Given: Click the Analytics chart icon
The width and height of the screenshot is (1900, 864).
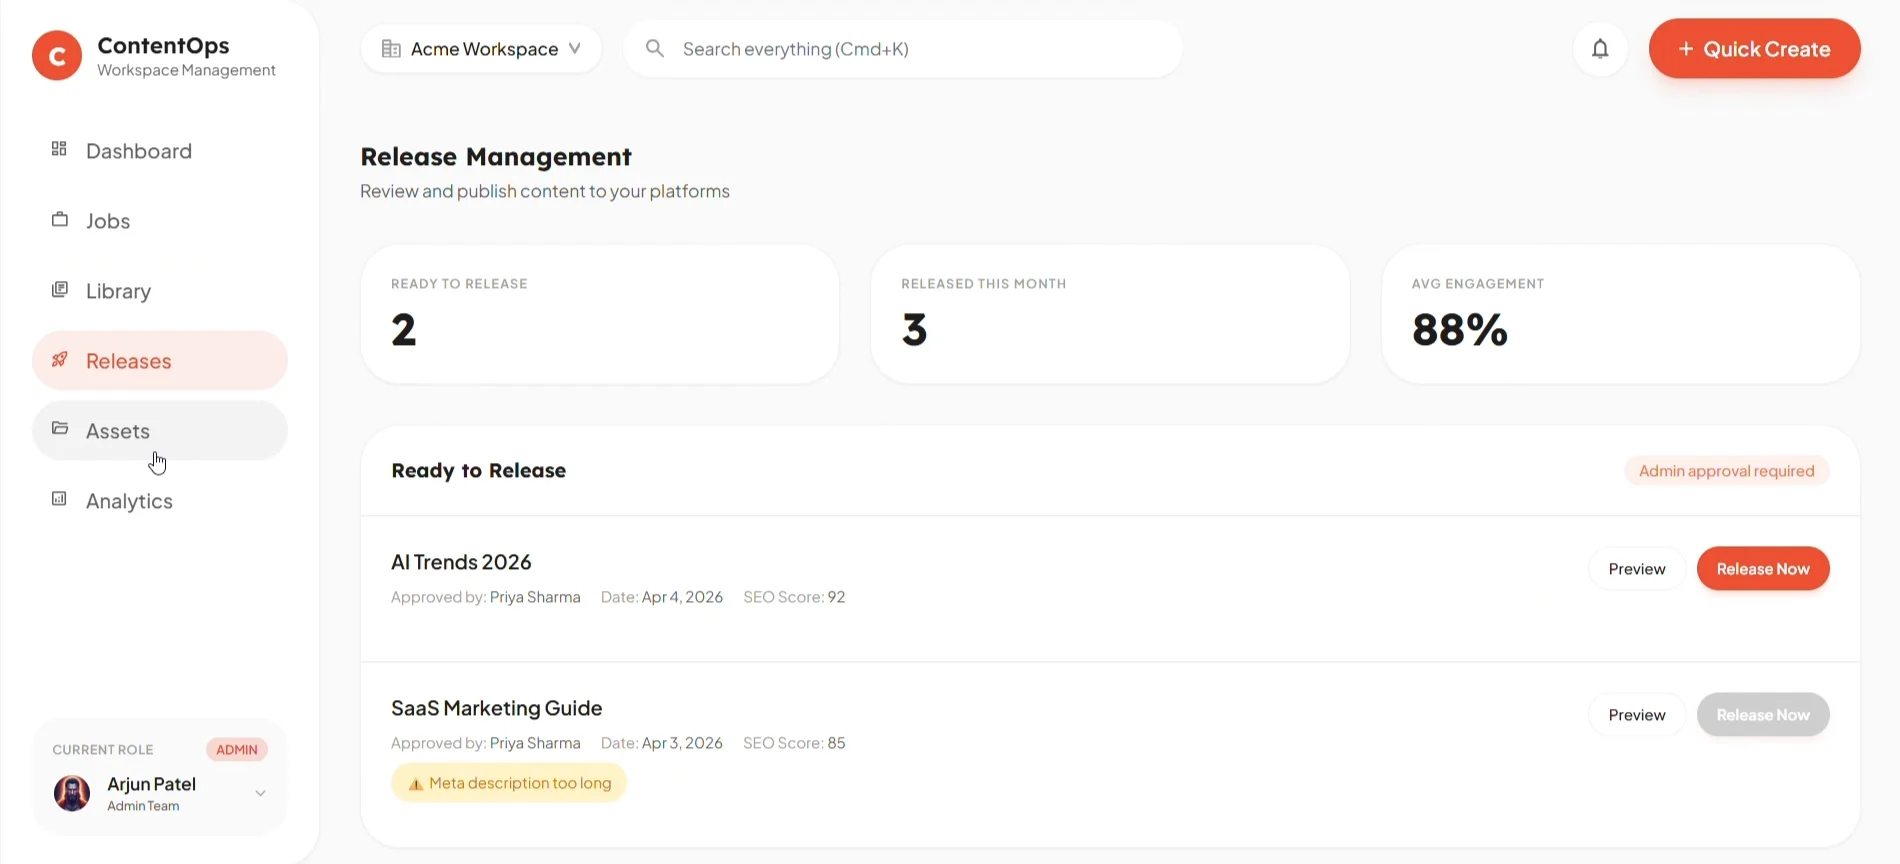Looking at the screenshot, I should click(x=60, y=499).
